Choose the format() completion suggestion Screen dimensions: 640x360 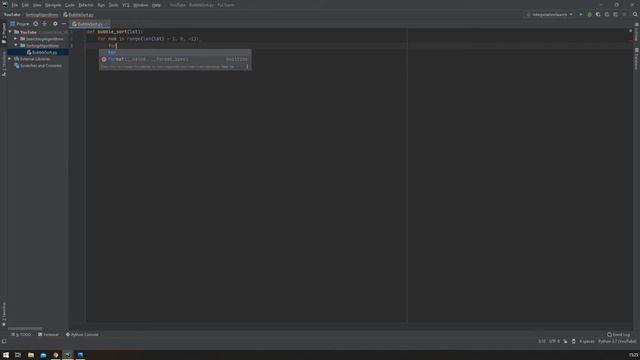tap(175, 59)
